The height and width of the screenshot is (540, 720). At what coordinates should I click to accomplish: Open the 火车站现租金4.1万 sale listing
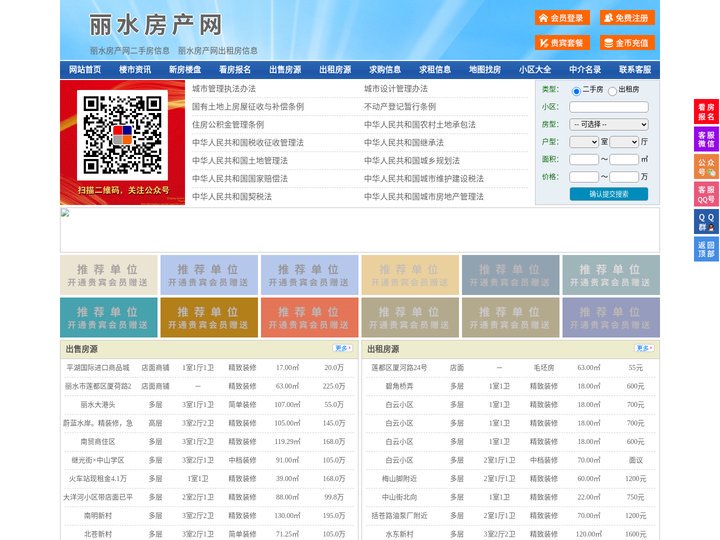click(x=98, y=478)
